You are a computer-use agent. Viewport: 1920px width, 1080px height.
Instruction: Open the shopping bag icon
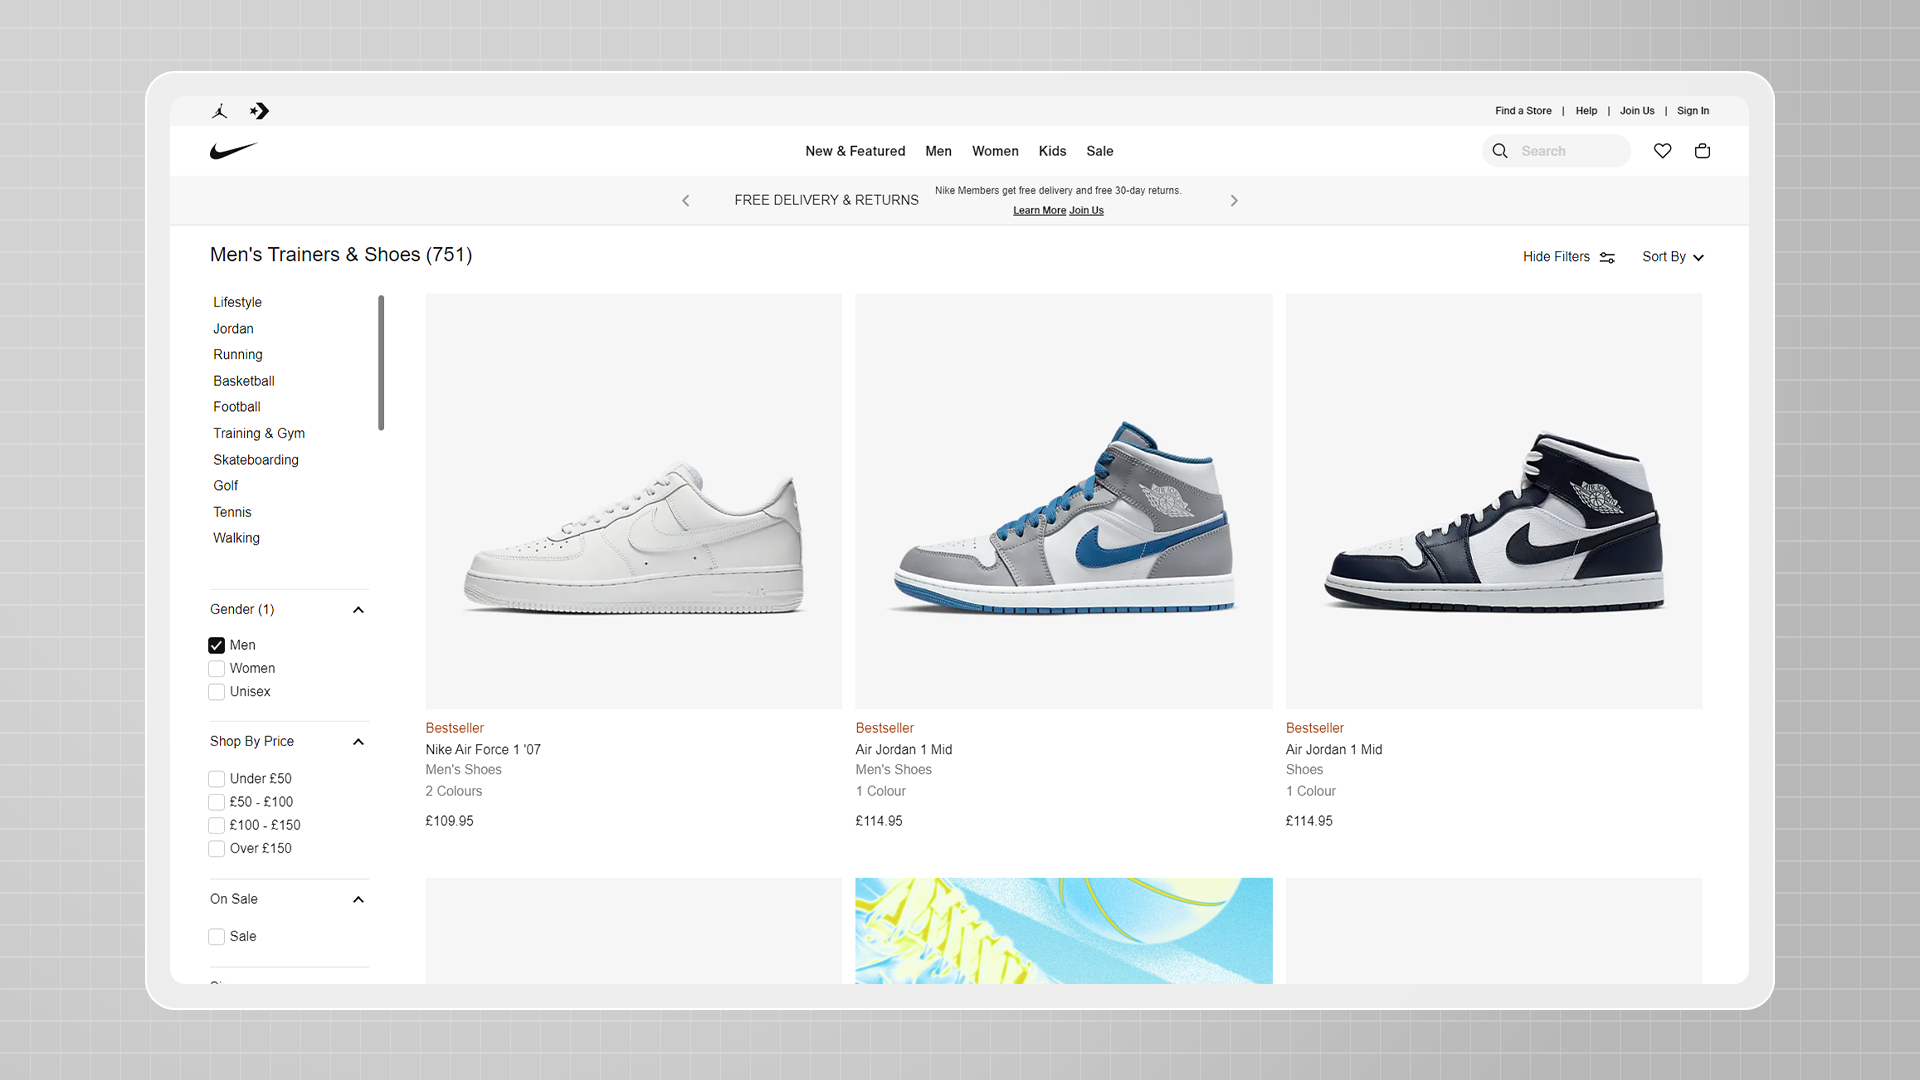coord(1702,151)
